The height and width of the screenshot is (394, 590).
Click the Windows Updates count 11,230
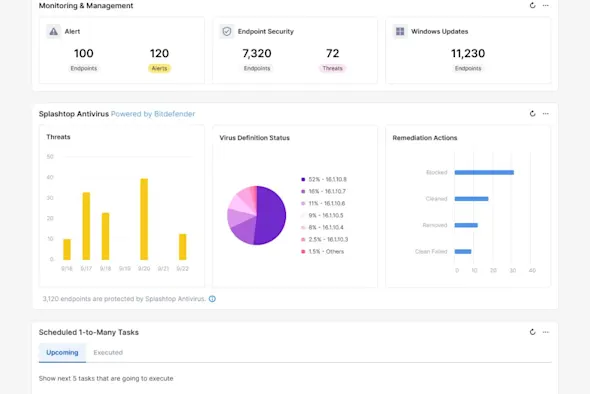click(468, 53)
